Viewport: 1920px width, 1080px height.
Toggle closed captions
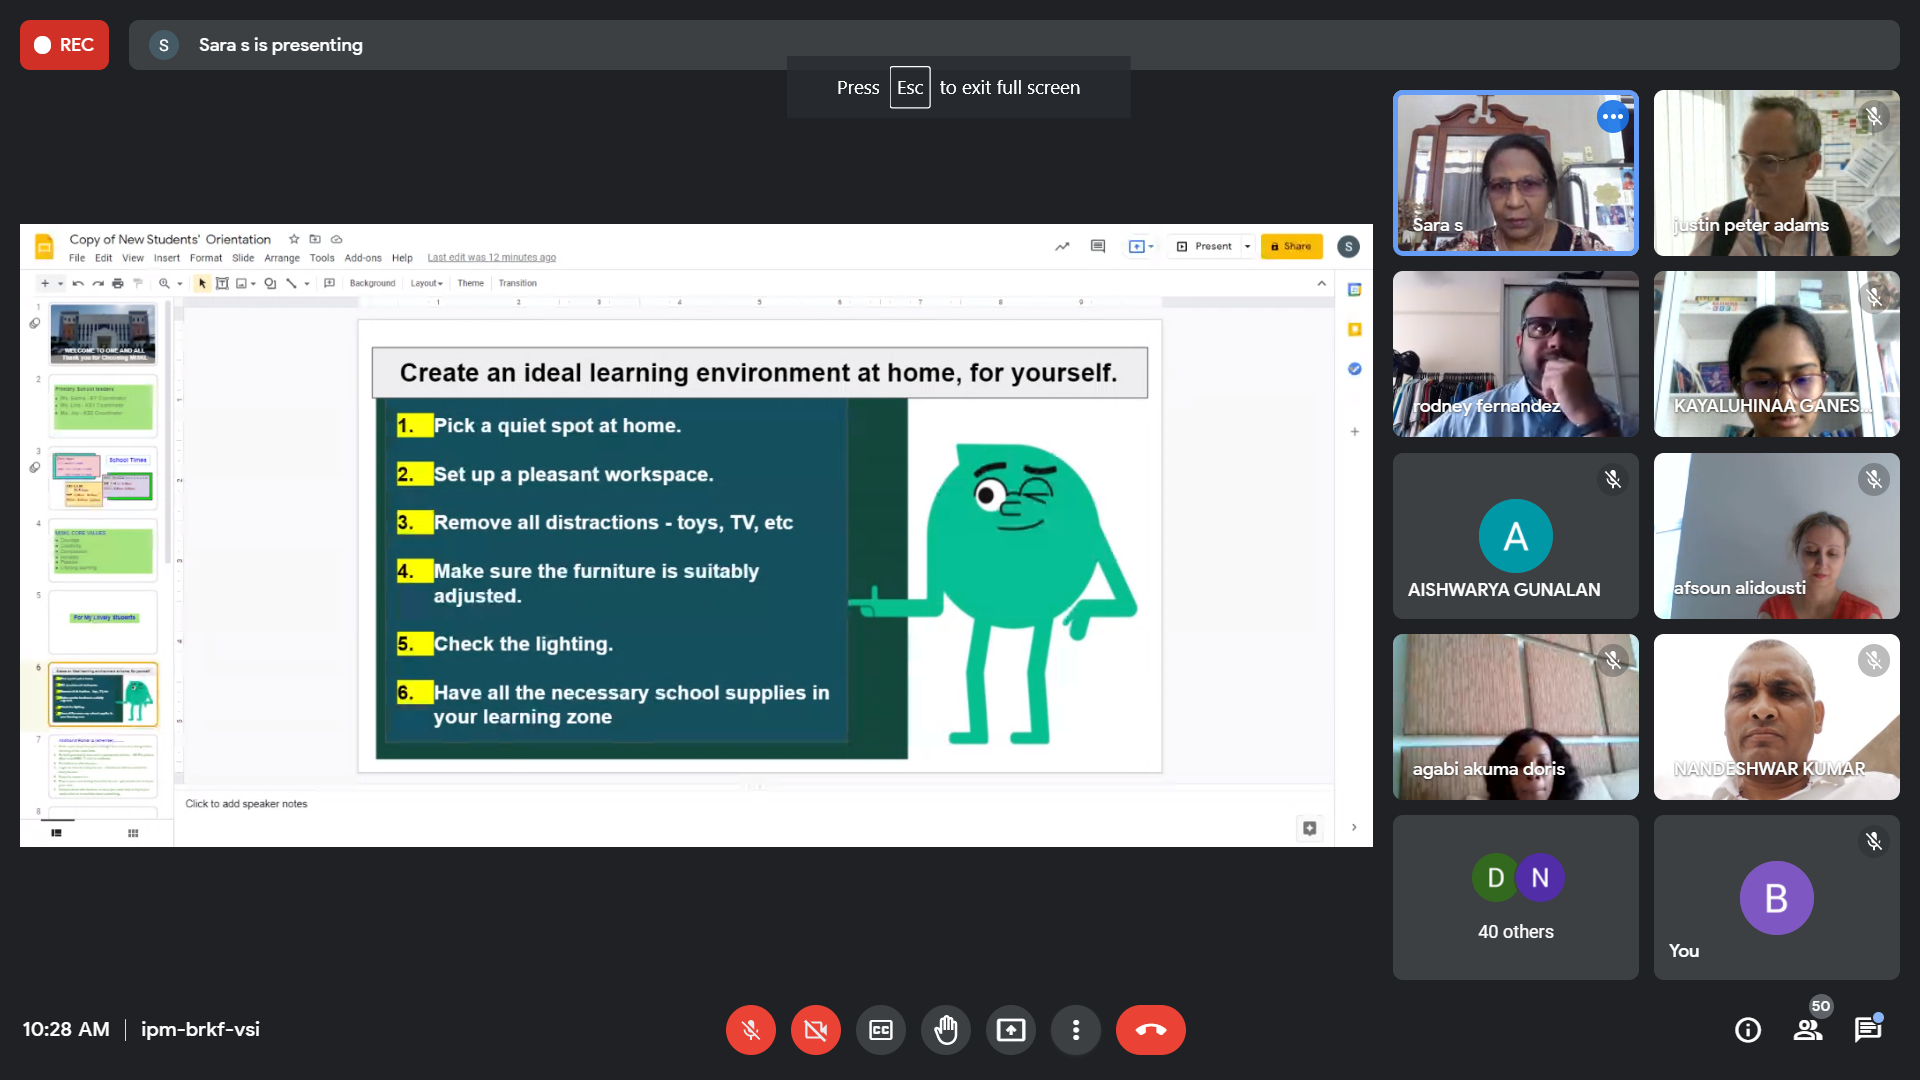881,1030
